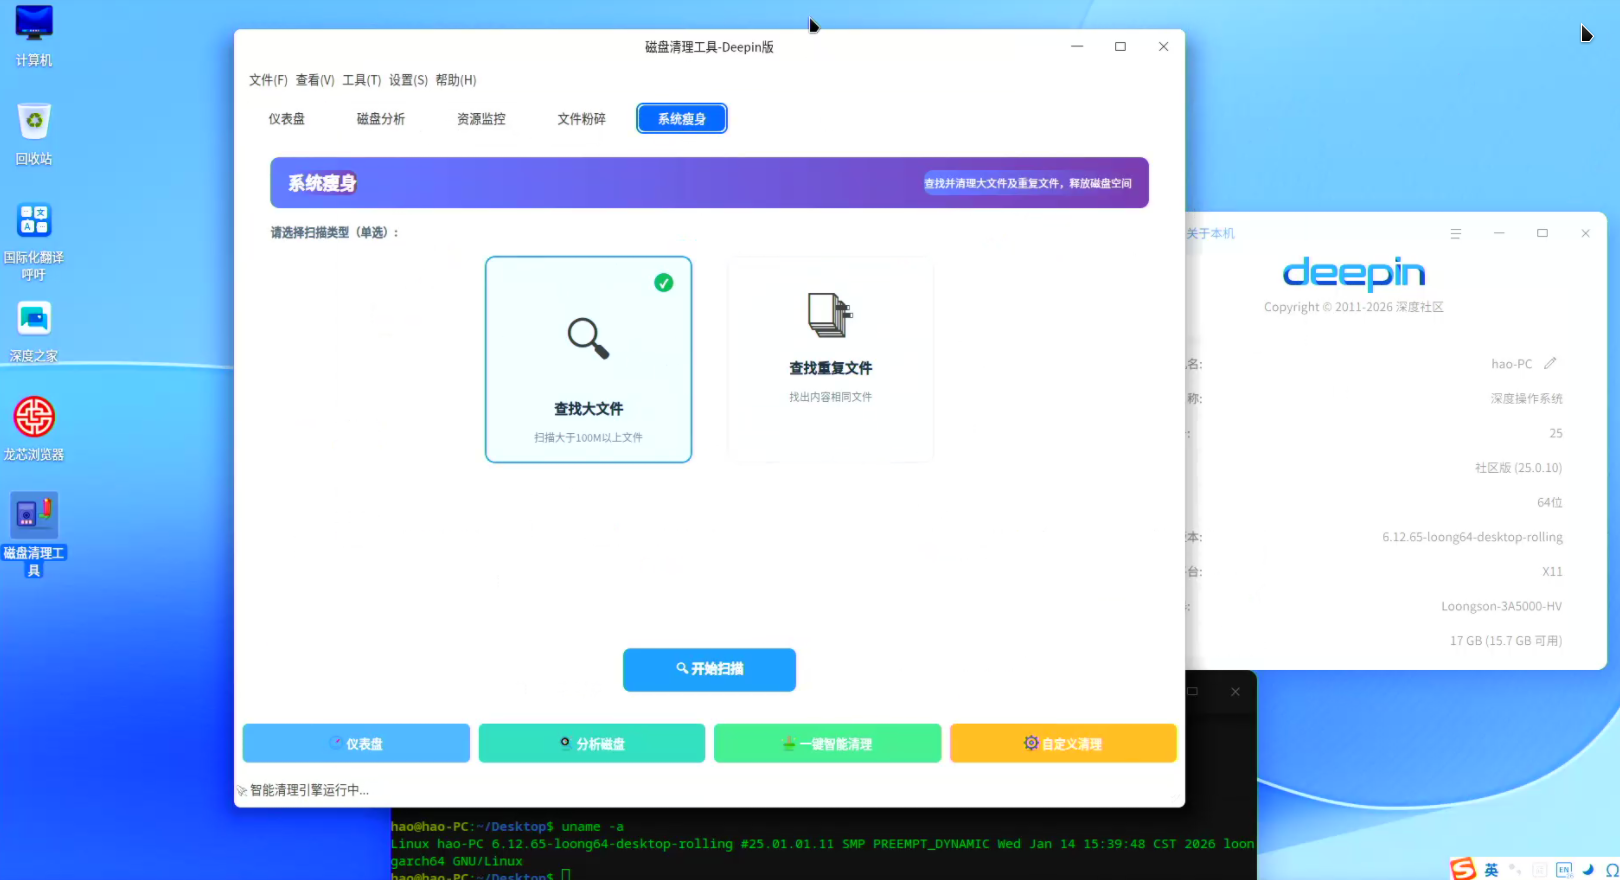1620x880 pixels.
Task: Click the 6.12.65-loong64-desktop-rolling kernel value
Action: tap(1472, 537)
